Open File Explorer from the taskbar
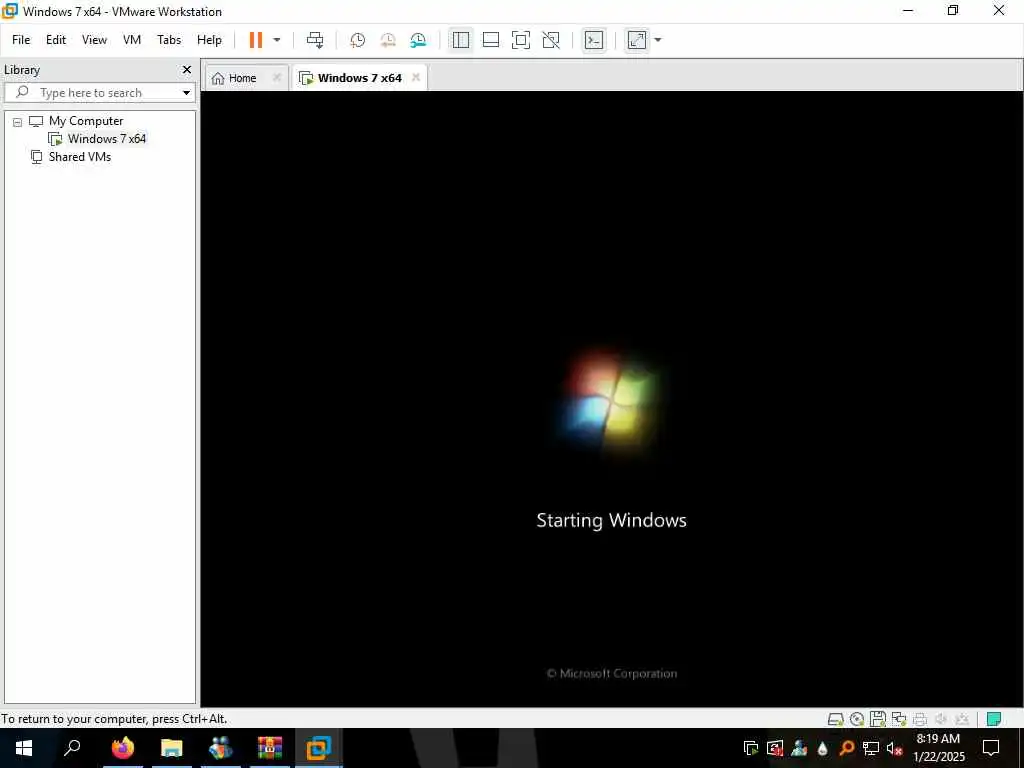 [171, 748]
